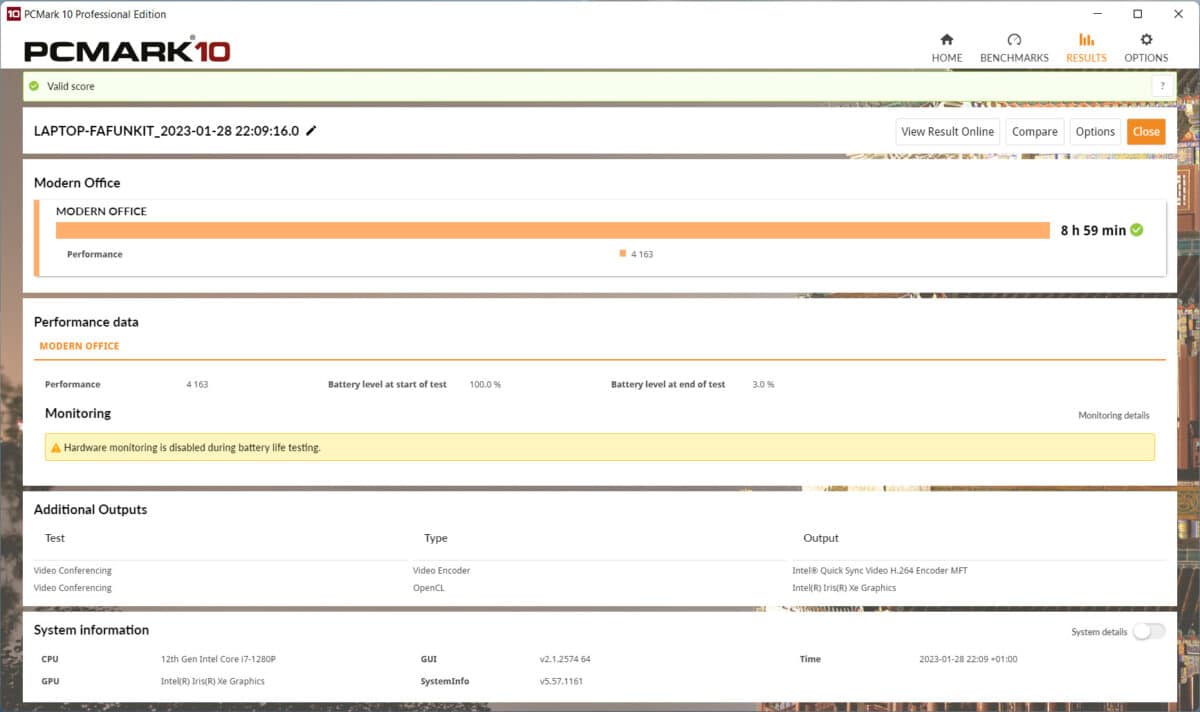Switch to the RESULTS section
Screen dimensions: 1200x712
click(x=1086, y=48)
